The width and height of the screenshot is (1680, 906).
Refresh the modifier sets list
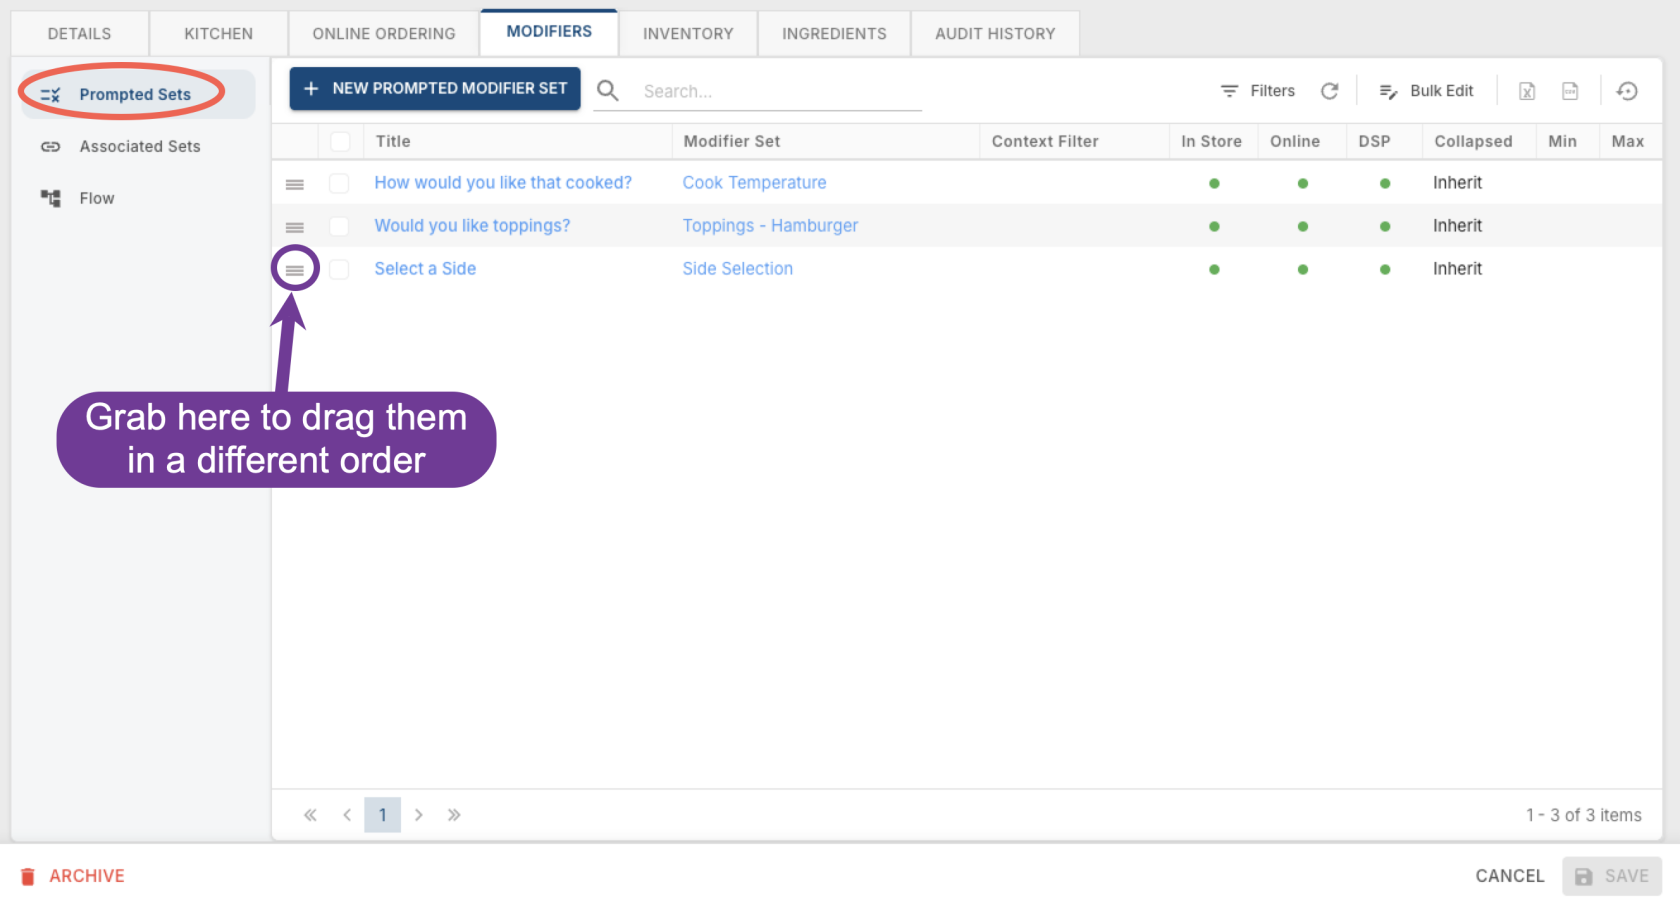[x=1329, y=91]
